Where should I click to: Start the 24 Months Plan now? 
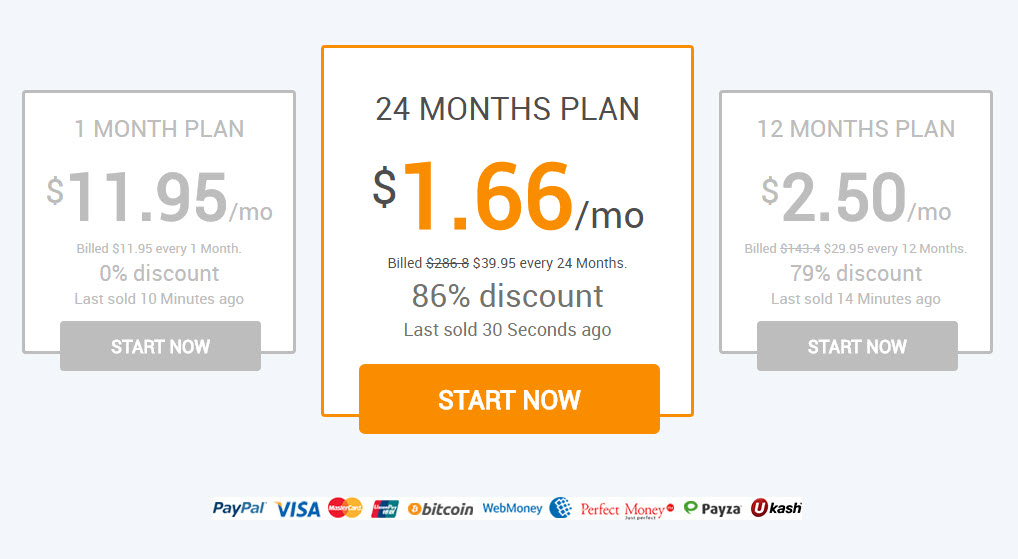click(509, 399)
